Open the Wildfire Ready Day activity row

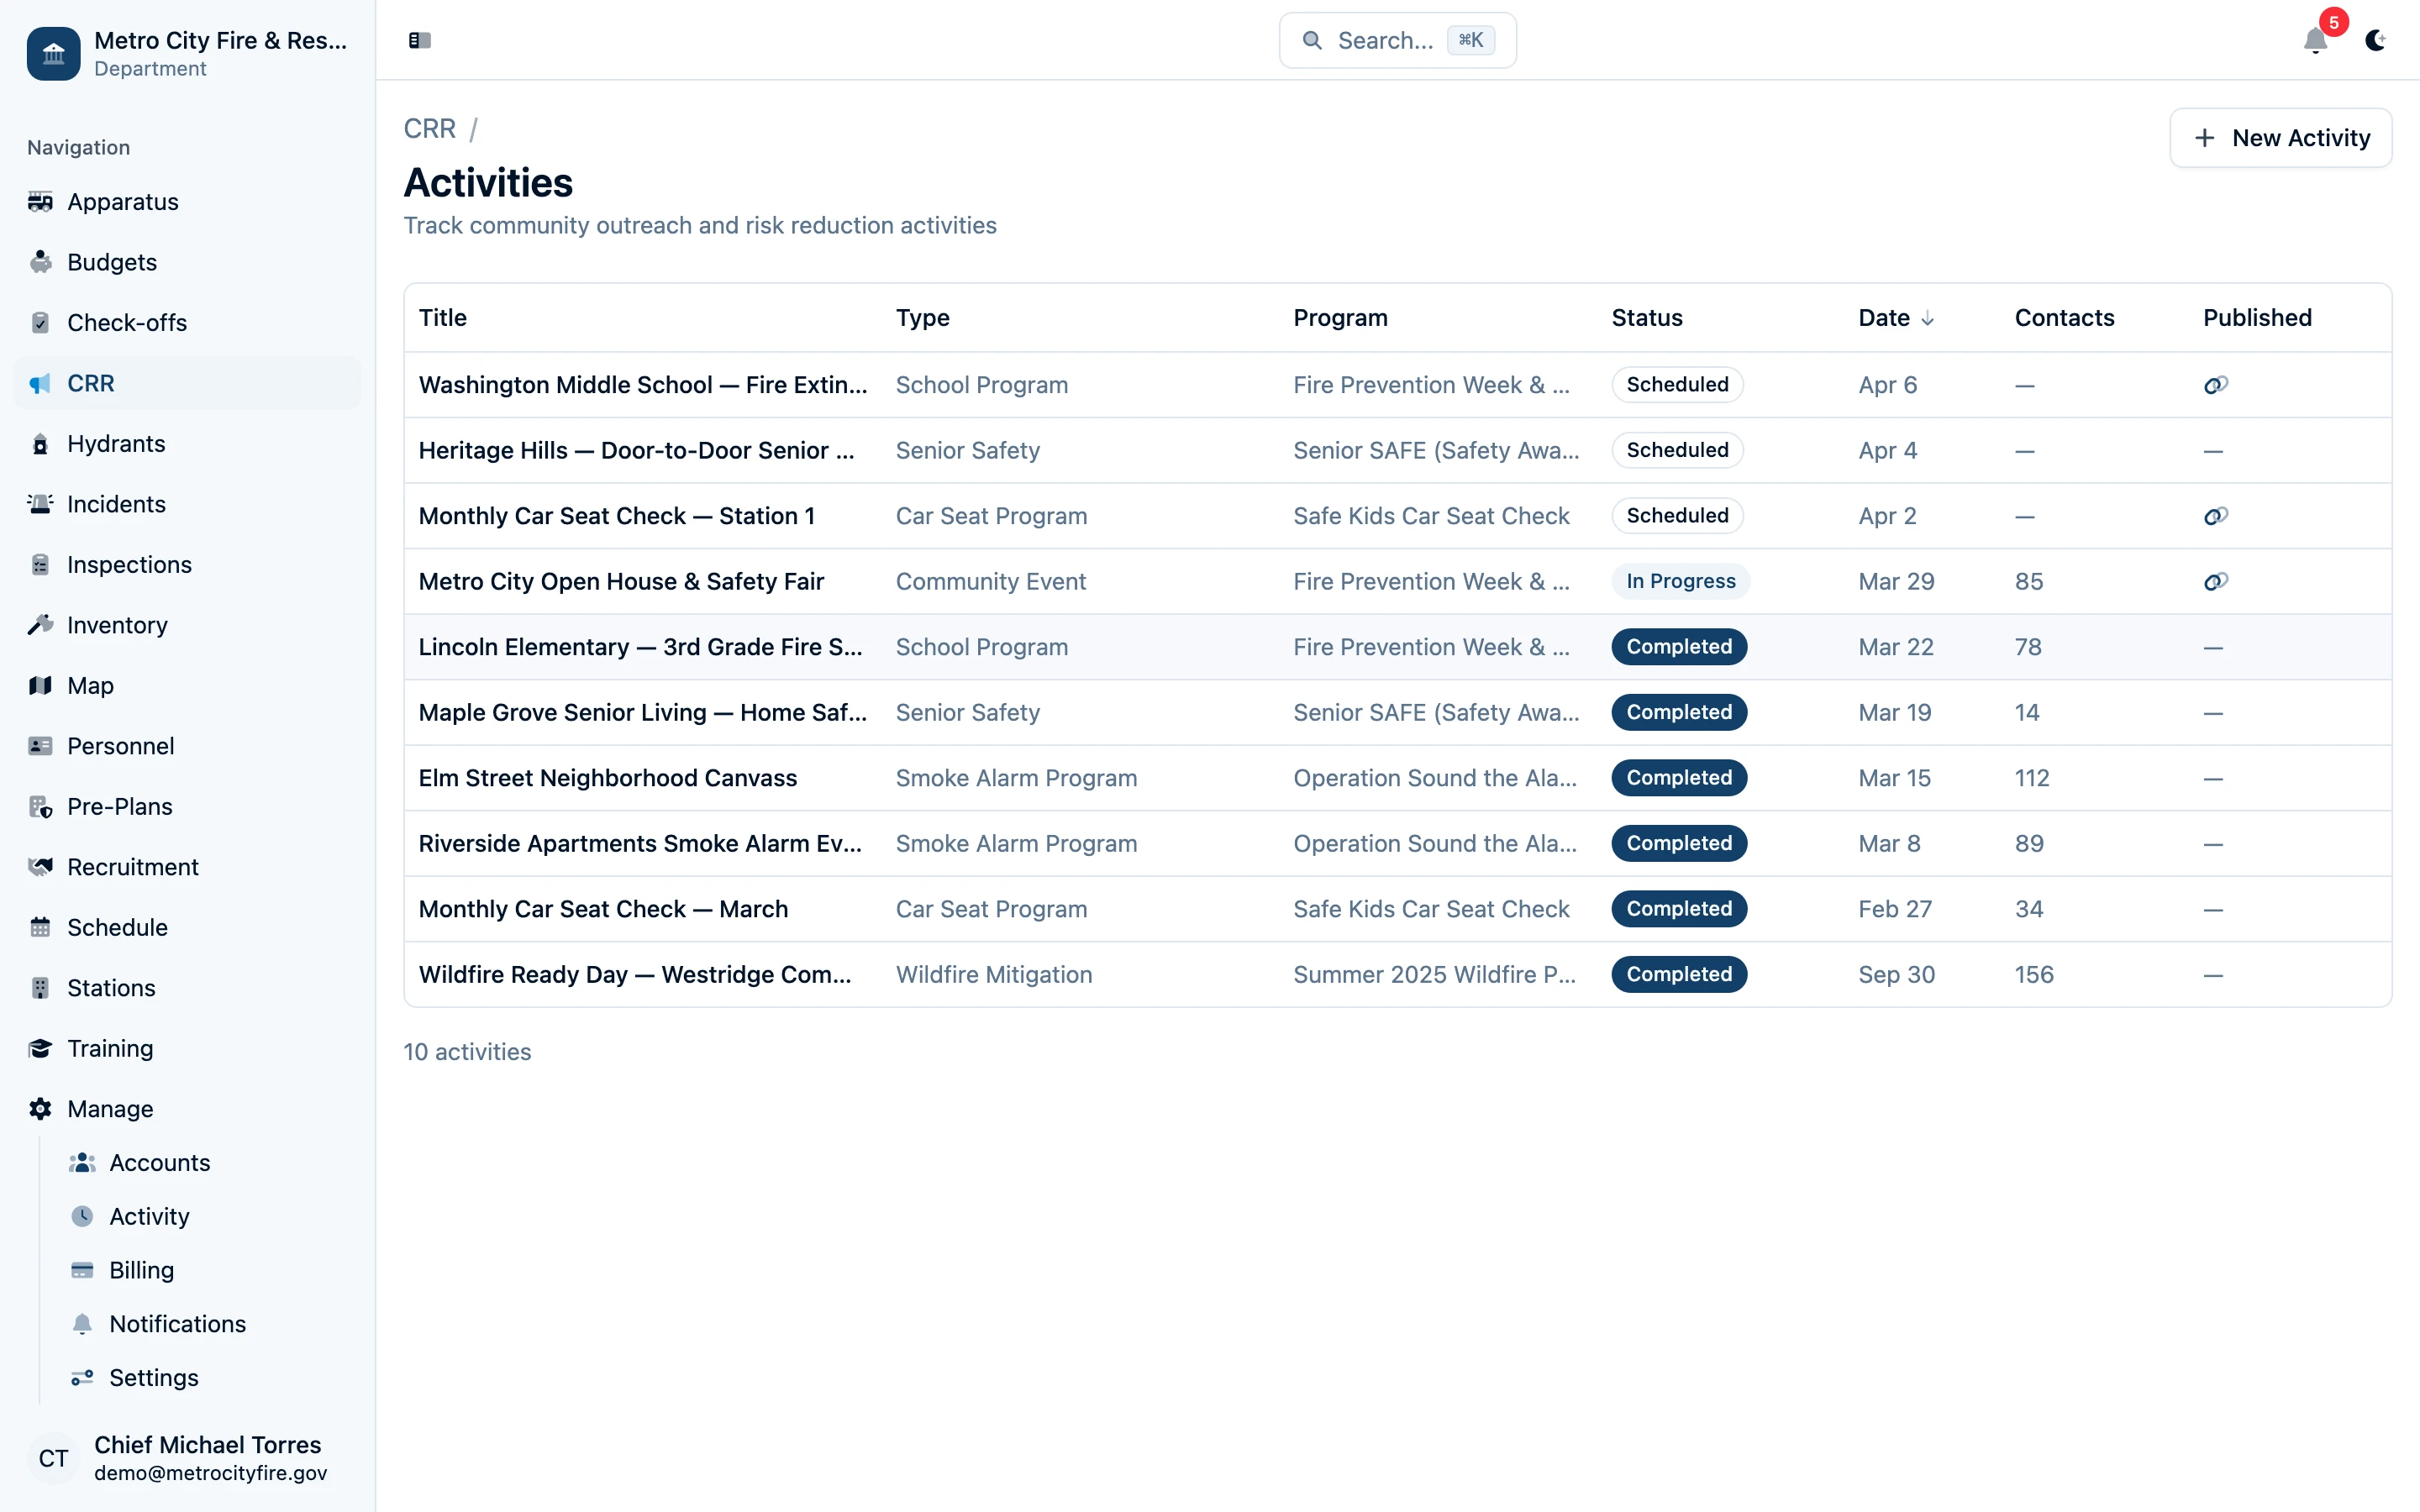636,974
